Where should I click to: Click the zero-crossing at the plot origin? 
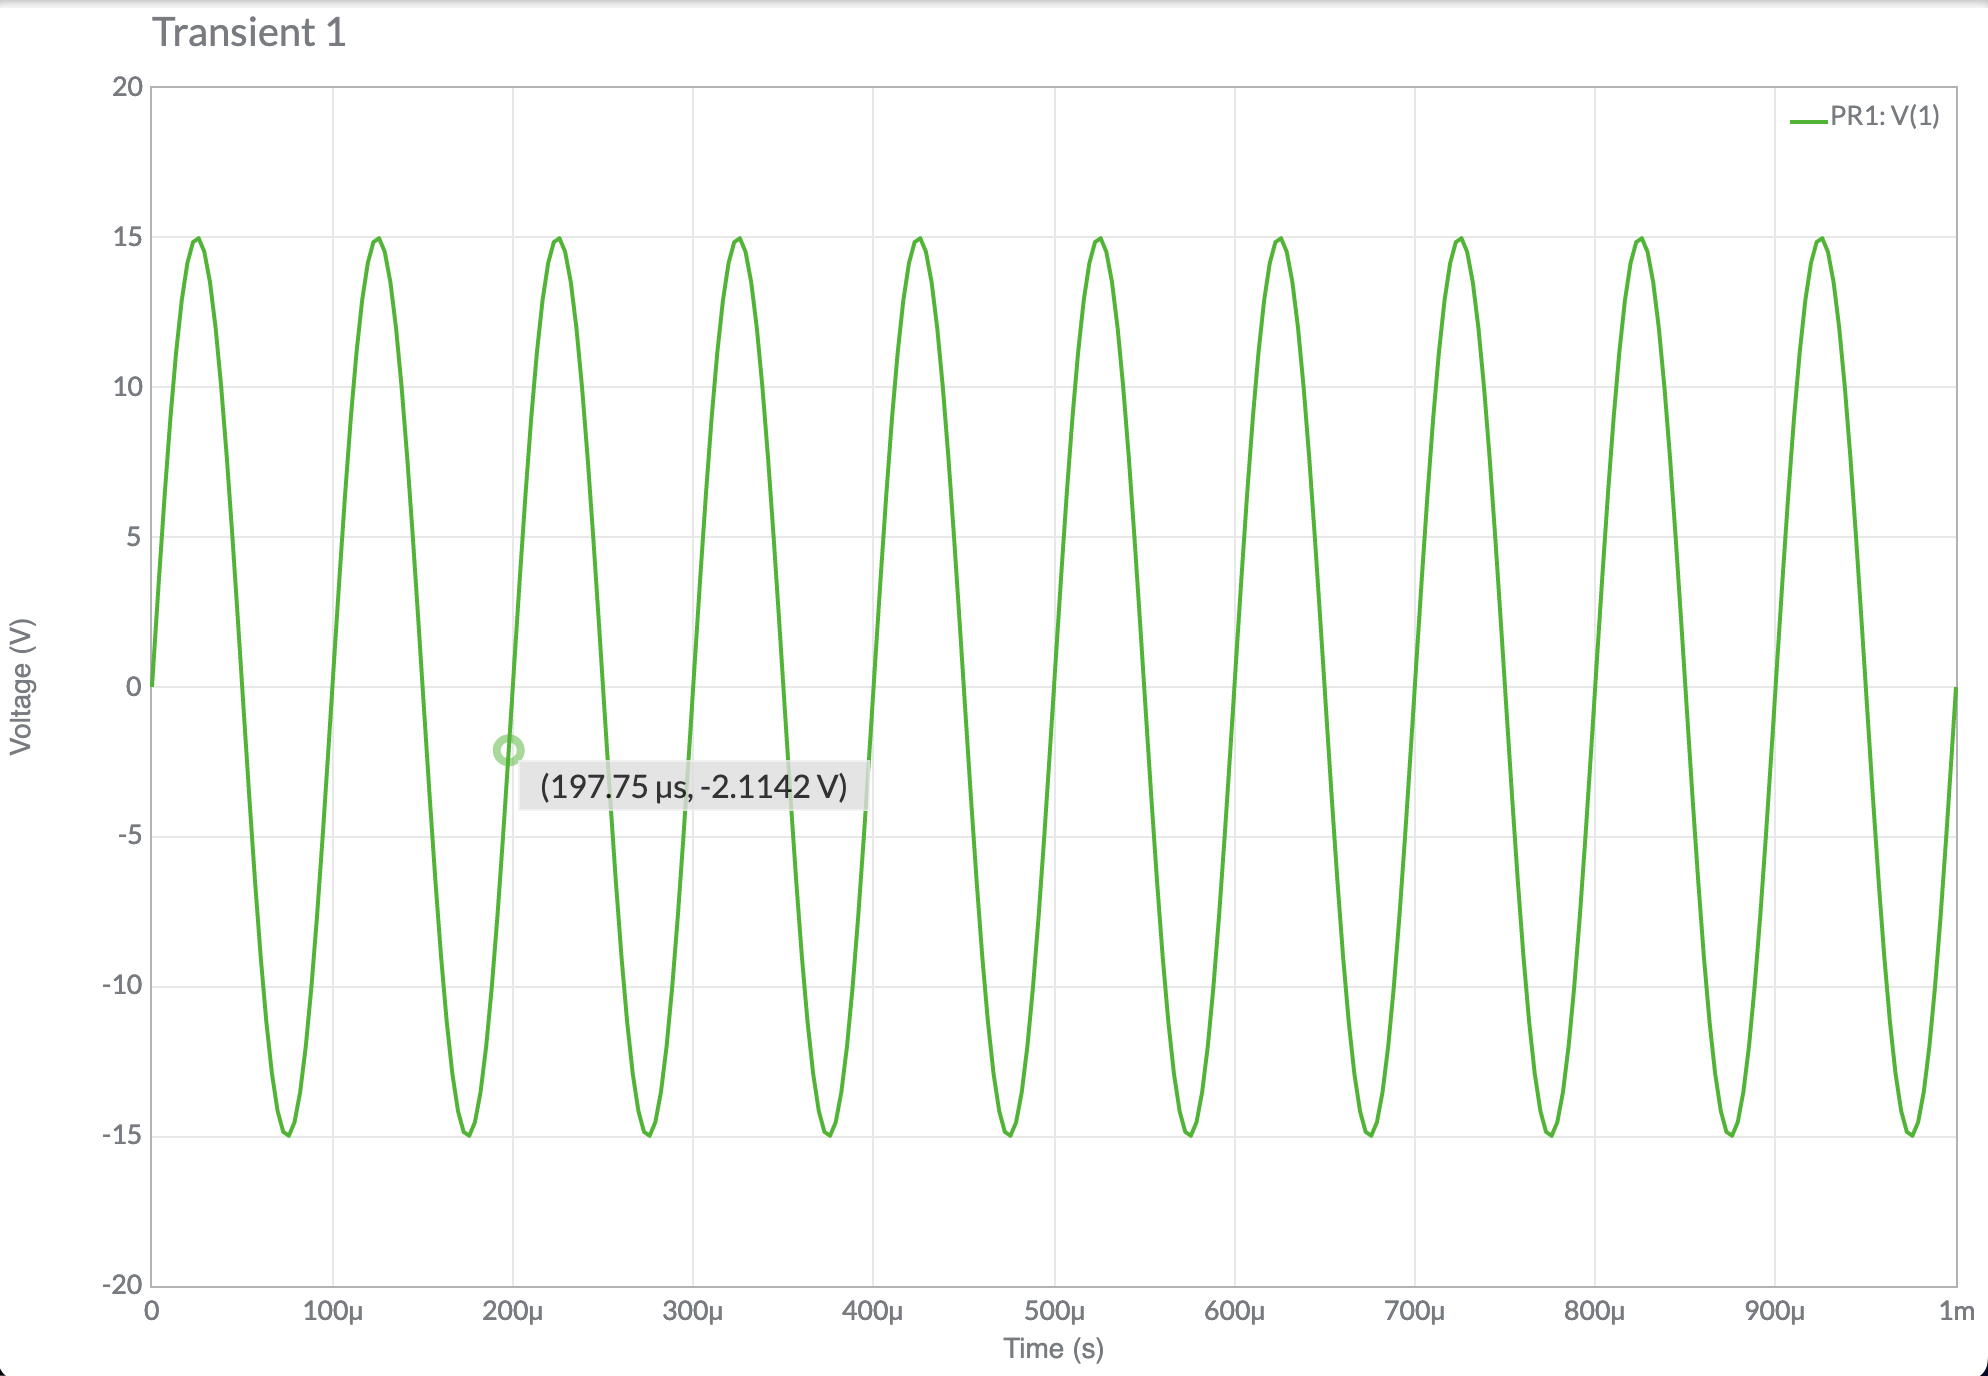click(152, 688)
